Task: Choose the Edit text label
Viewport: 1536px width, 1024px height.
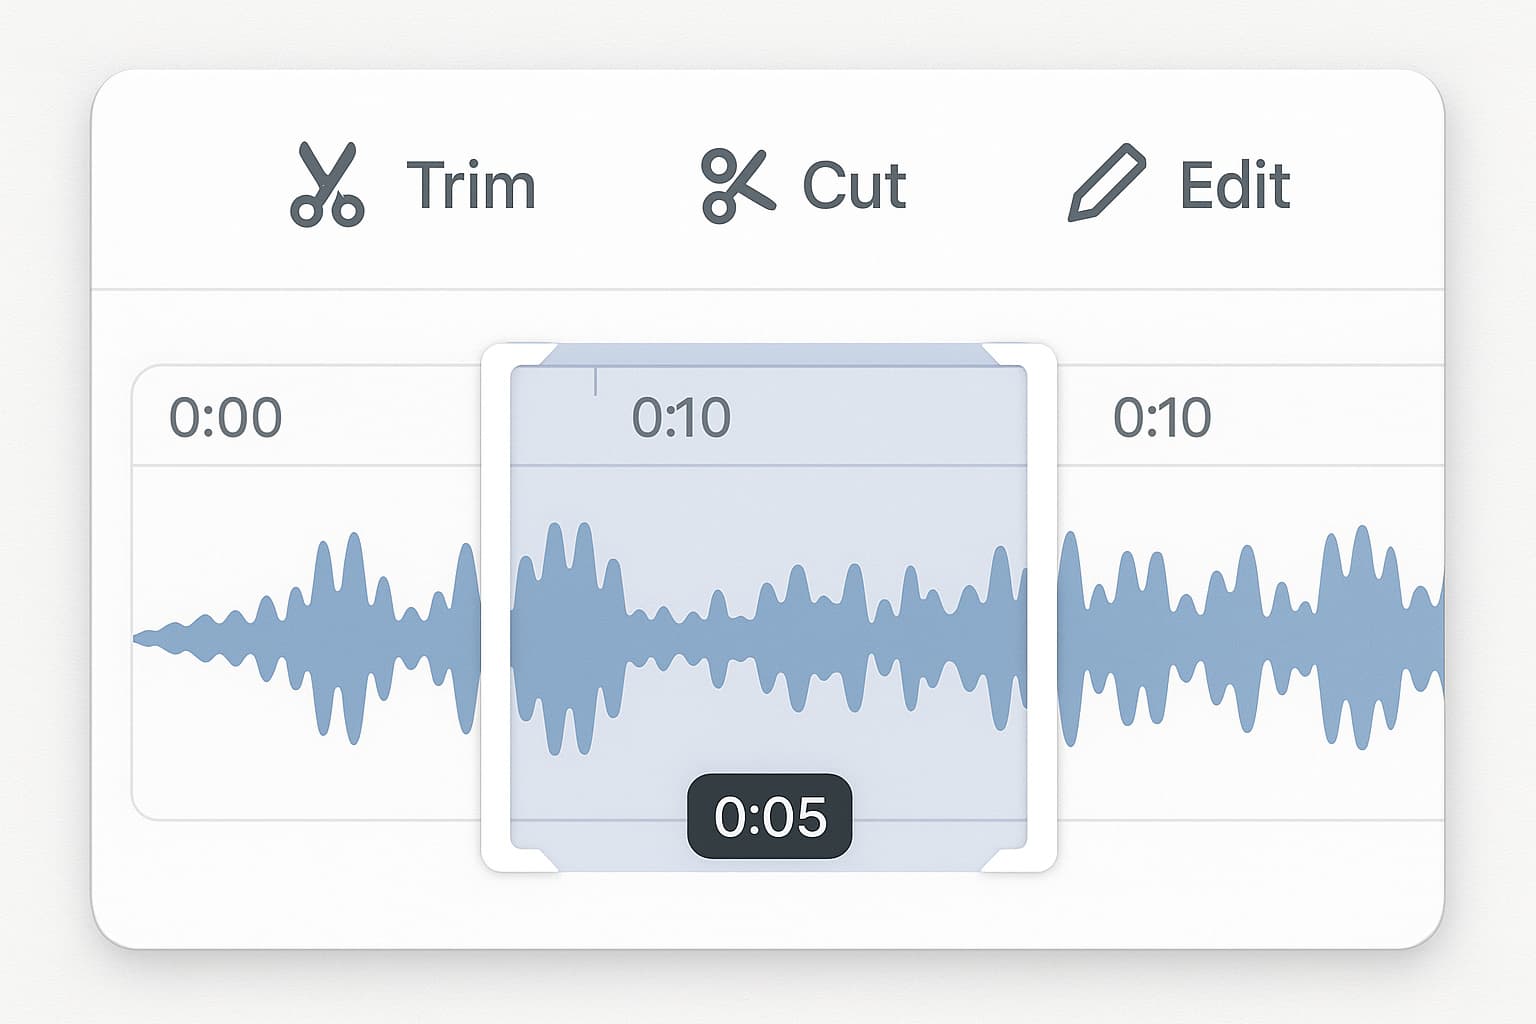Action: pos(1235,186)
